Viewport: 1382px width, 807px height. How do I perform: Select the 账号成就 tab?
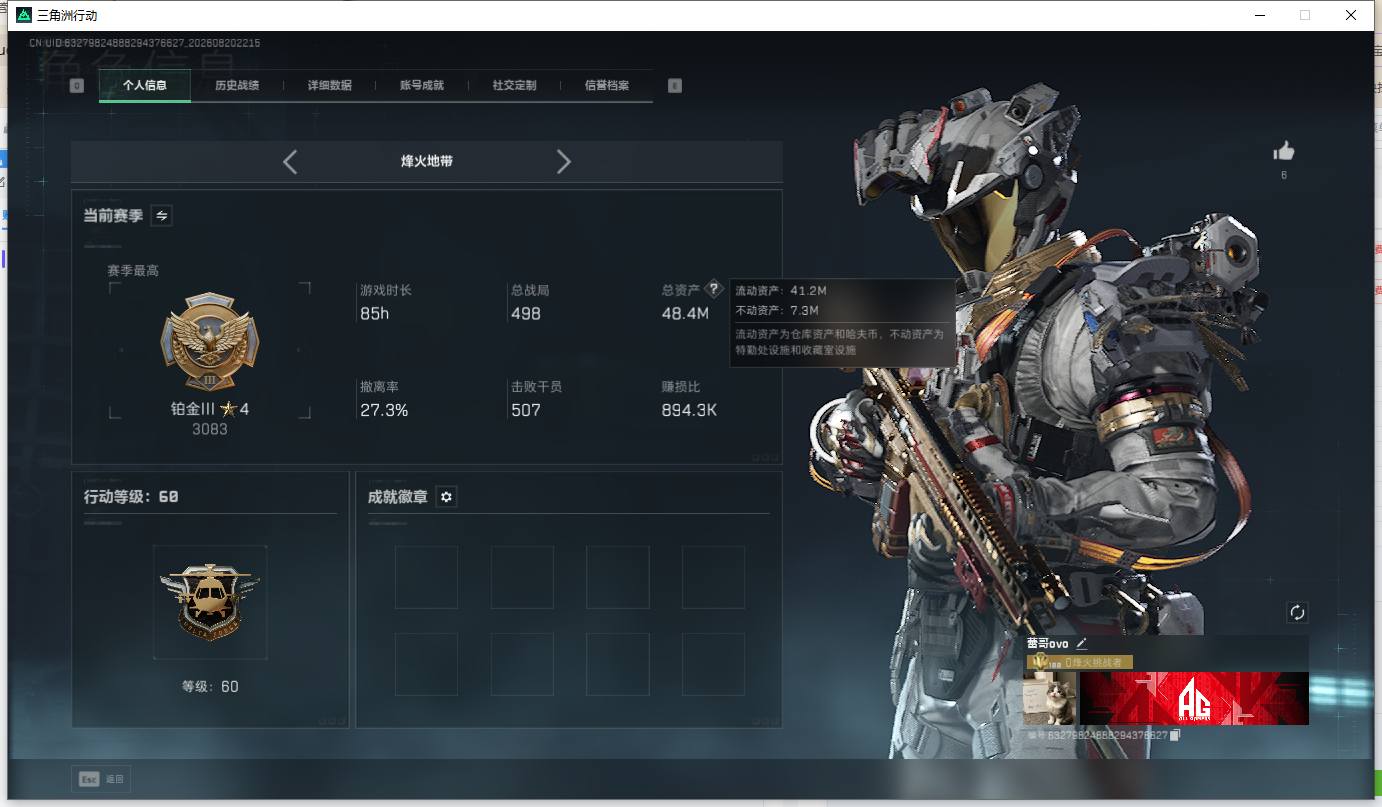422,86
